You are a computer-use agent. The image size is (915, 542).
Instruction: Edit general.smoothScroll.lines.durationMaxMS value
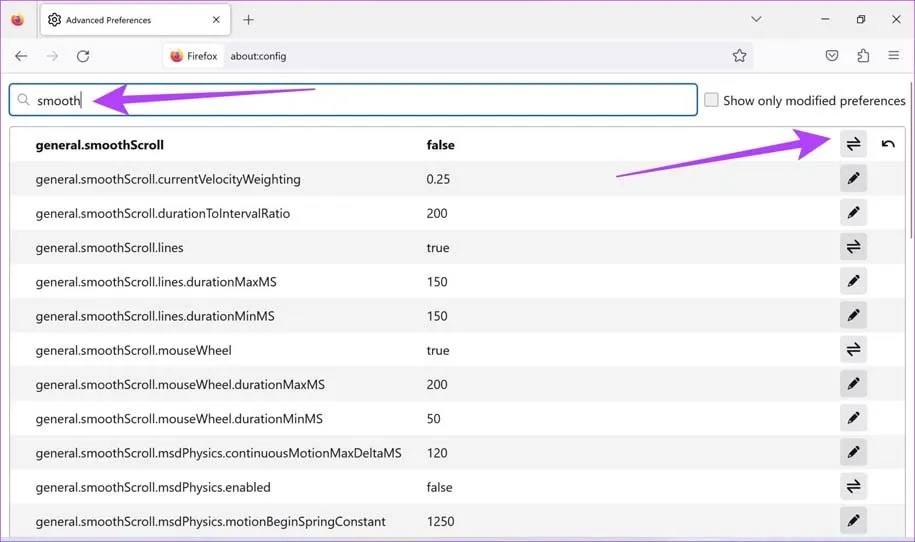coord(853,282)
